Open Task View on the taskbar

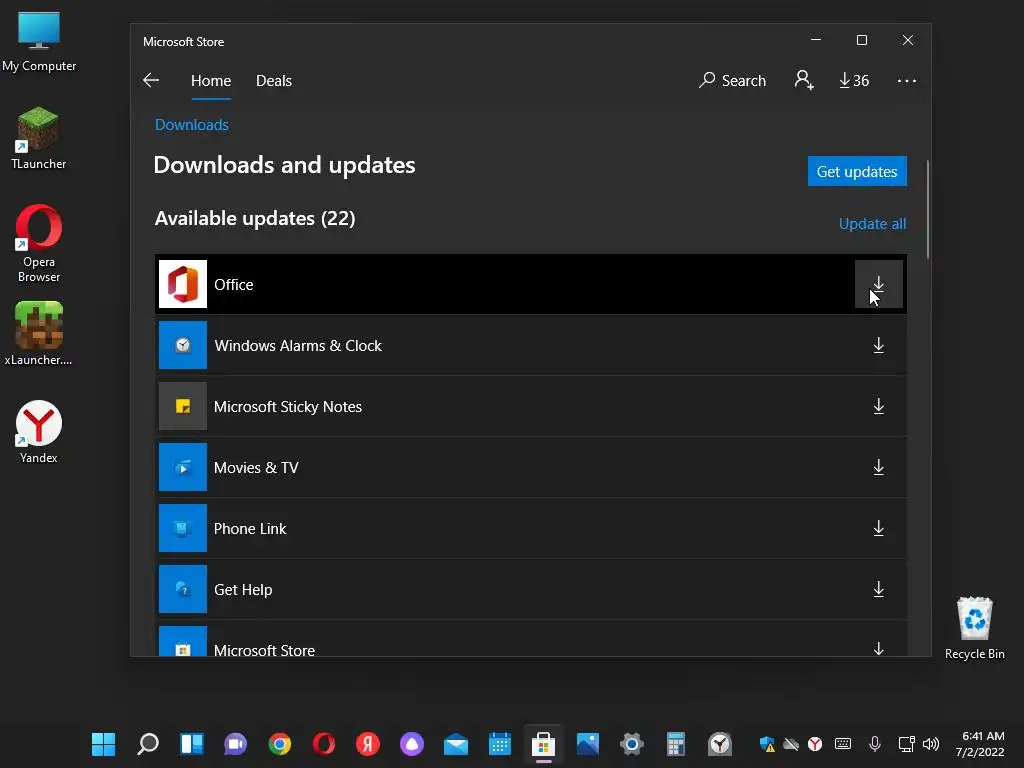(x=191, y=744)
